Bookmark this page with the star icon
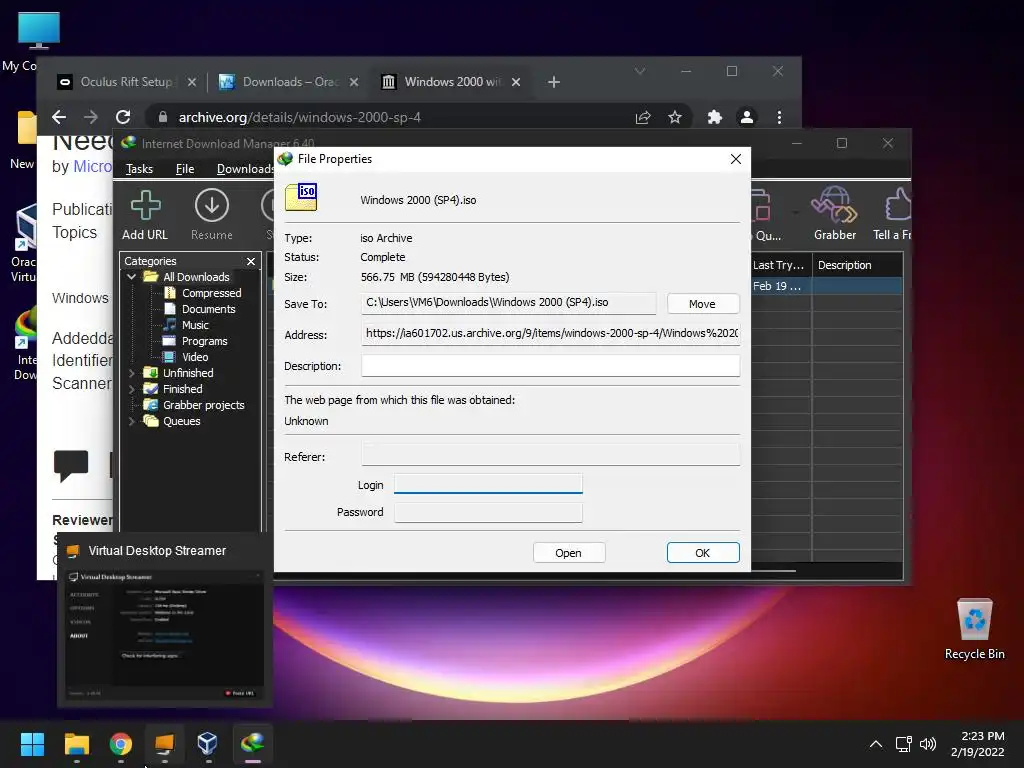 pos(675,117)
